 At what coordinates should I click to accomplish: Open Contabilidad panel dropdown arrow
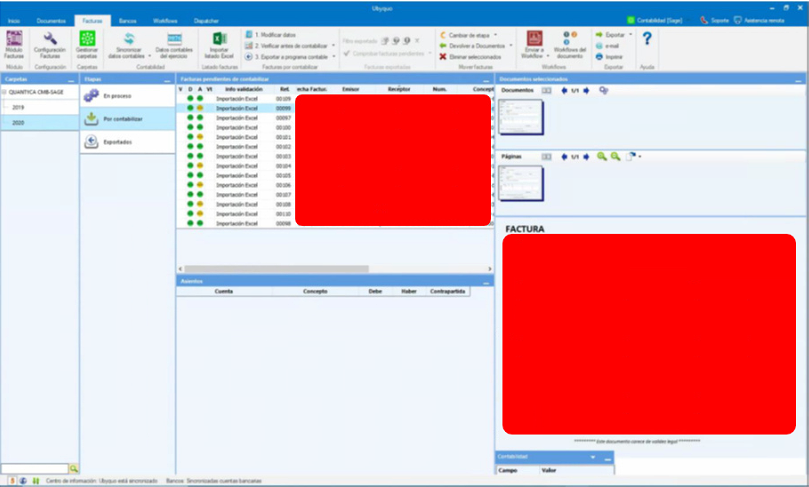point(593,457)
